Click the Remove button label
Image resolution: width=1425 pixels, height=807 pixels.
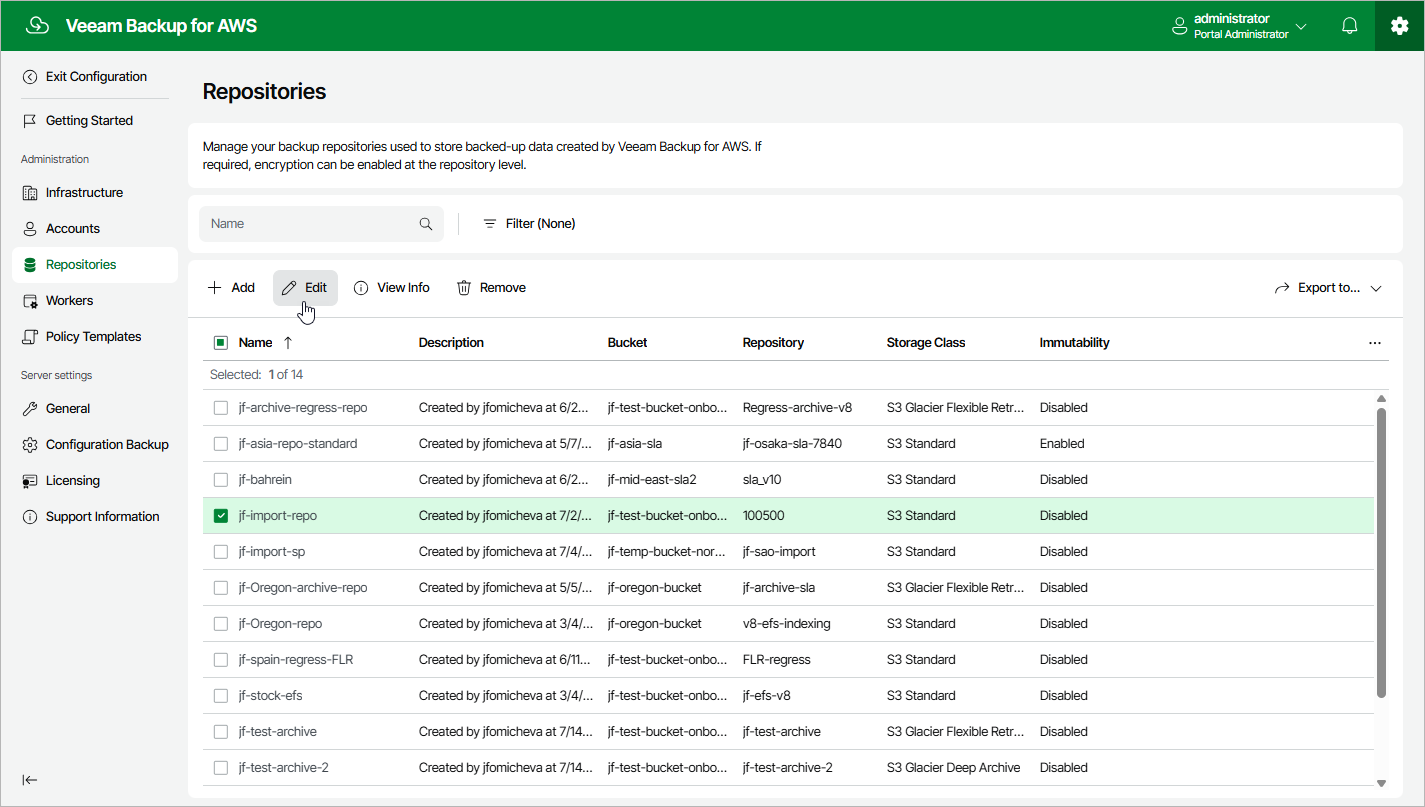[x=503, y=288]
